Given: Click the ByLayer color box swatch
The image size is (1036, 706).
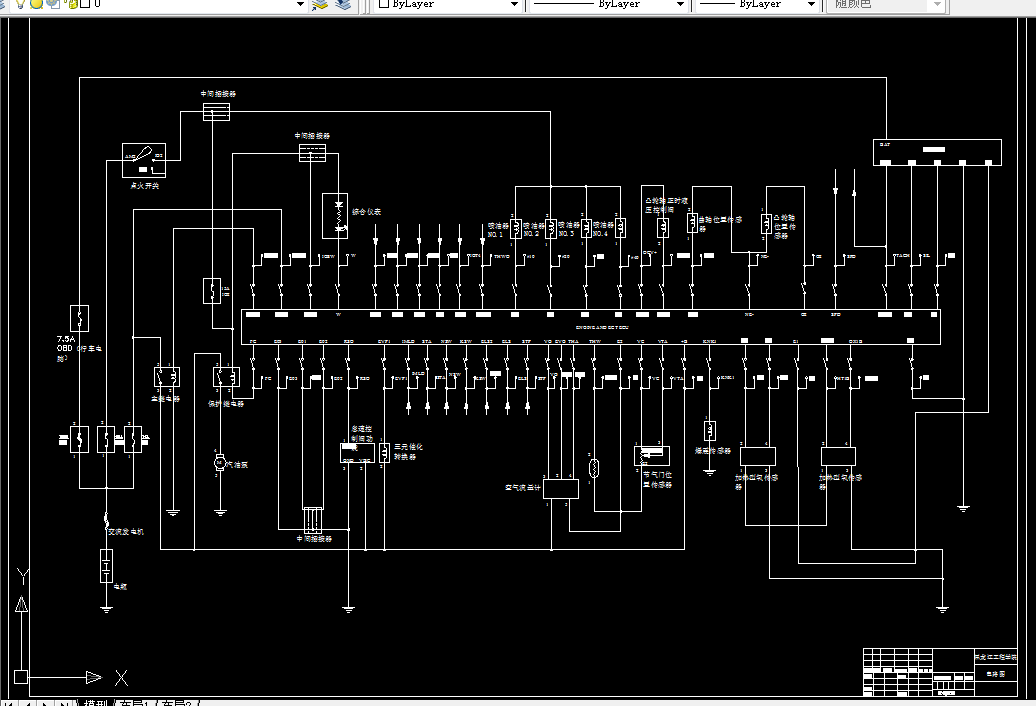Looking at the screenshot, I should 384,4.
